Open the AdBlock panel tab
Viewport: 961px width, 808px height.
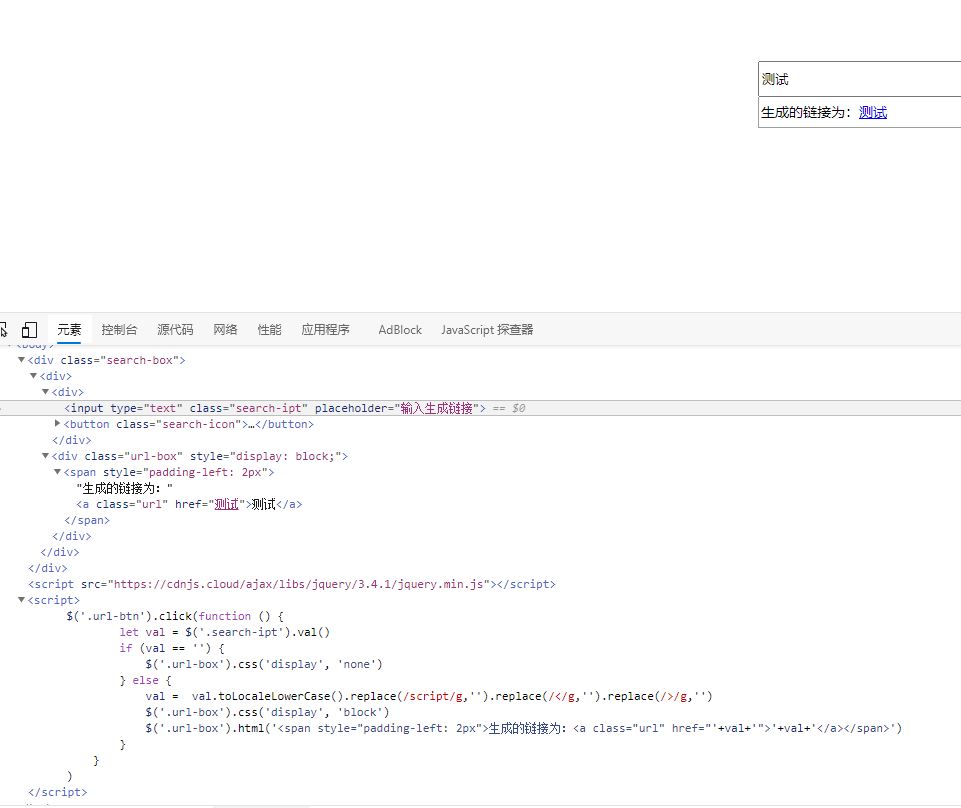click(x=400, y=330)
